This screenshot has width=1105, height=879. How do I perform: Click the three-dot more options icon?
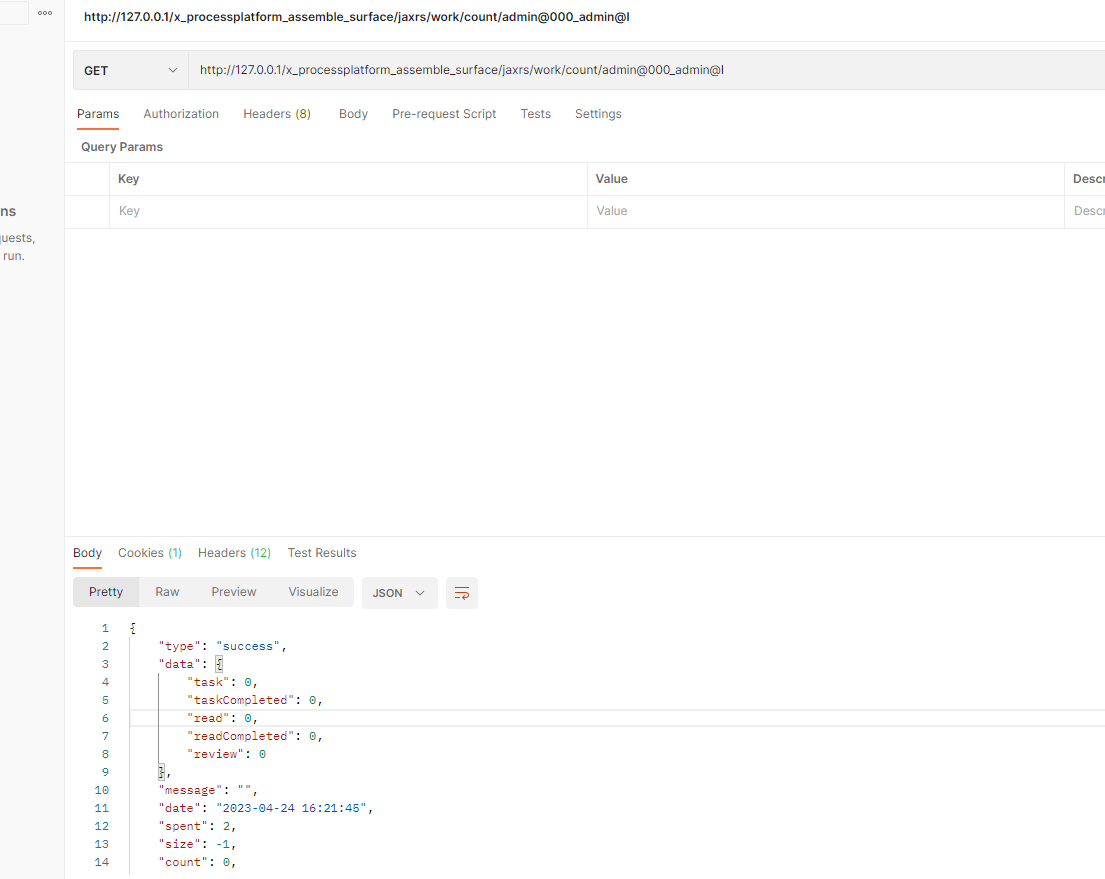click(x=45, y=13)
